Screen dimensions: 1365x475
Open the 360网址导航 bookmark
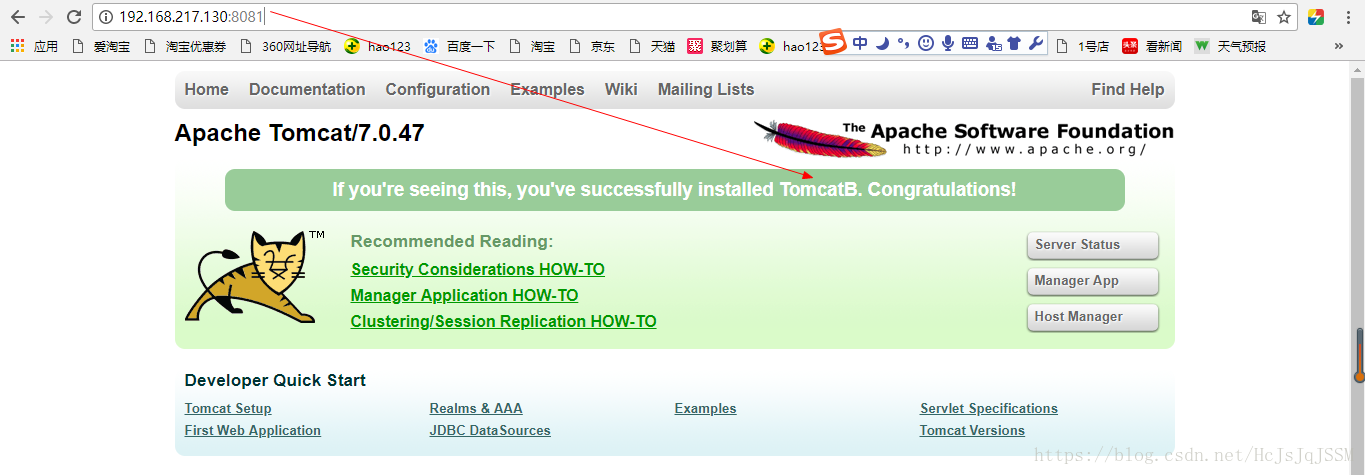click(285, 46)
